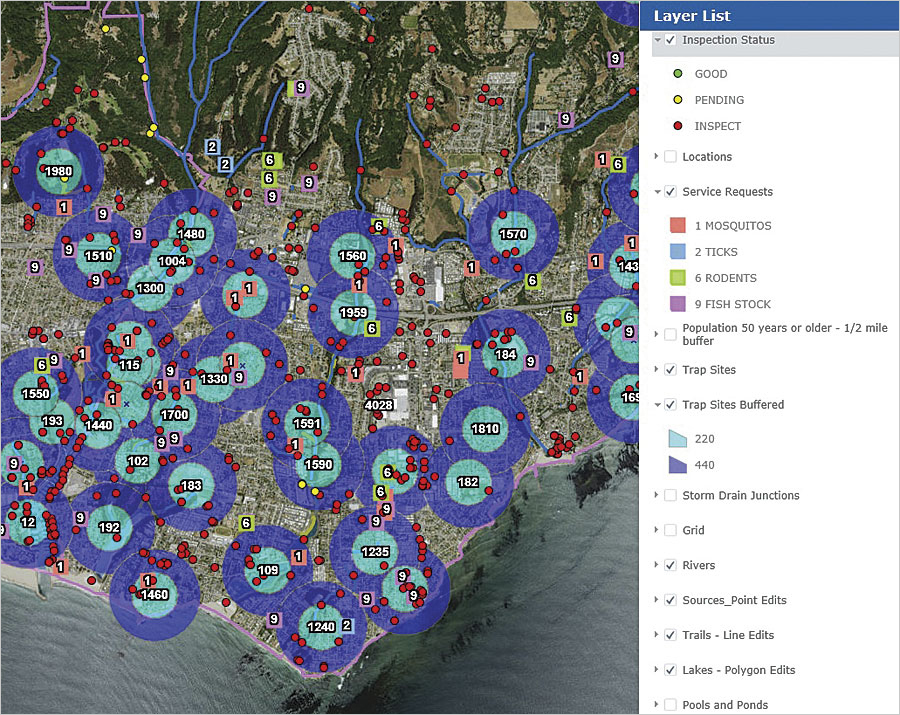Expand the Locations layer arrow
This screenshot has height=715, width=900.
click(656, 156)
